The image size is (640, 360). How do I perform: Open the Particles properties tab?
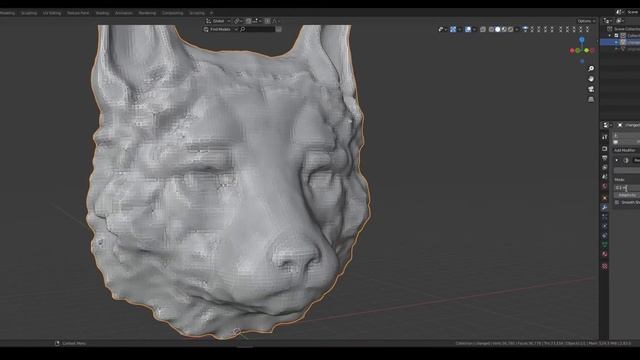tap(605, 217)
